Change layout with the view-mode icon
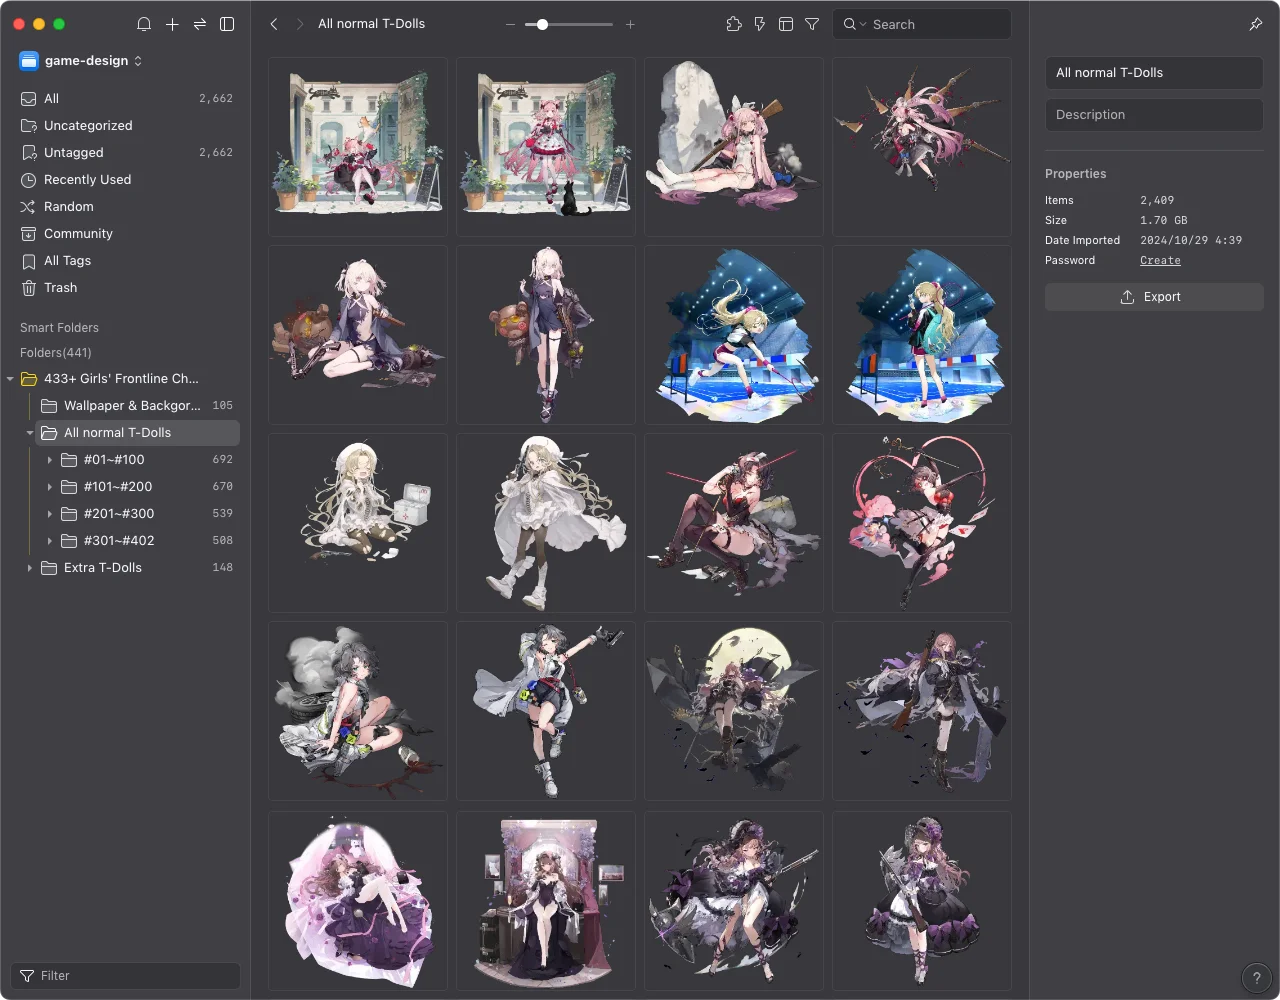Image resolution: width=1280 pixels, height=1000 pixels. [786, 24]
